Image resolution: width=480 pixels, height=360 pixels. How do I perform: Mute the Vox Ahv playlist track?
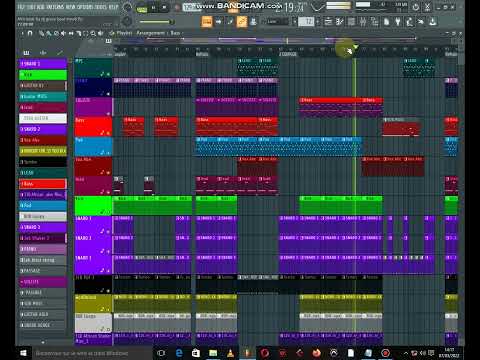coord(108,173)
